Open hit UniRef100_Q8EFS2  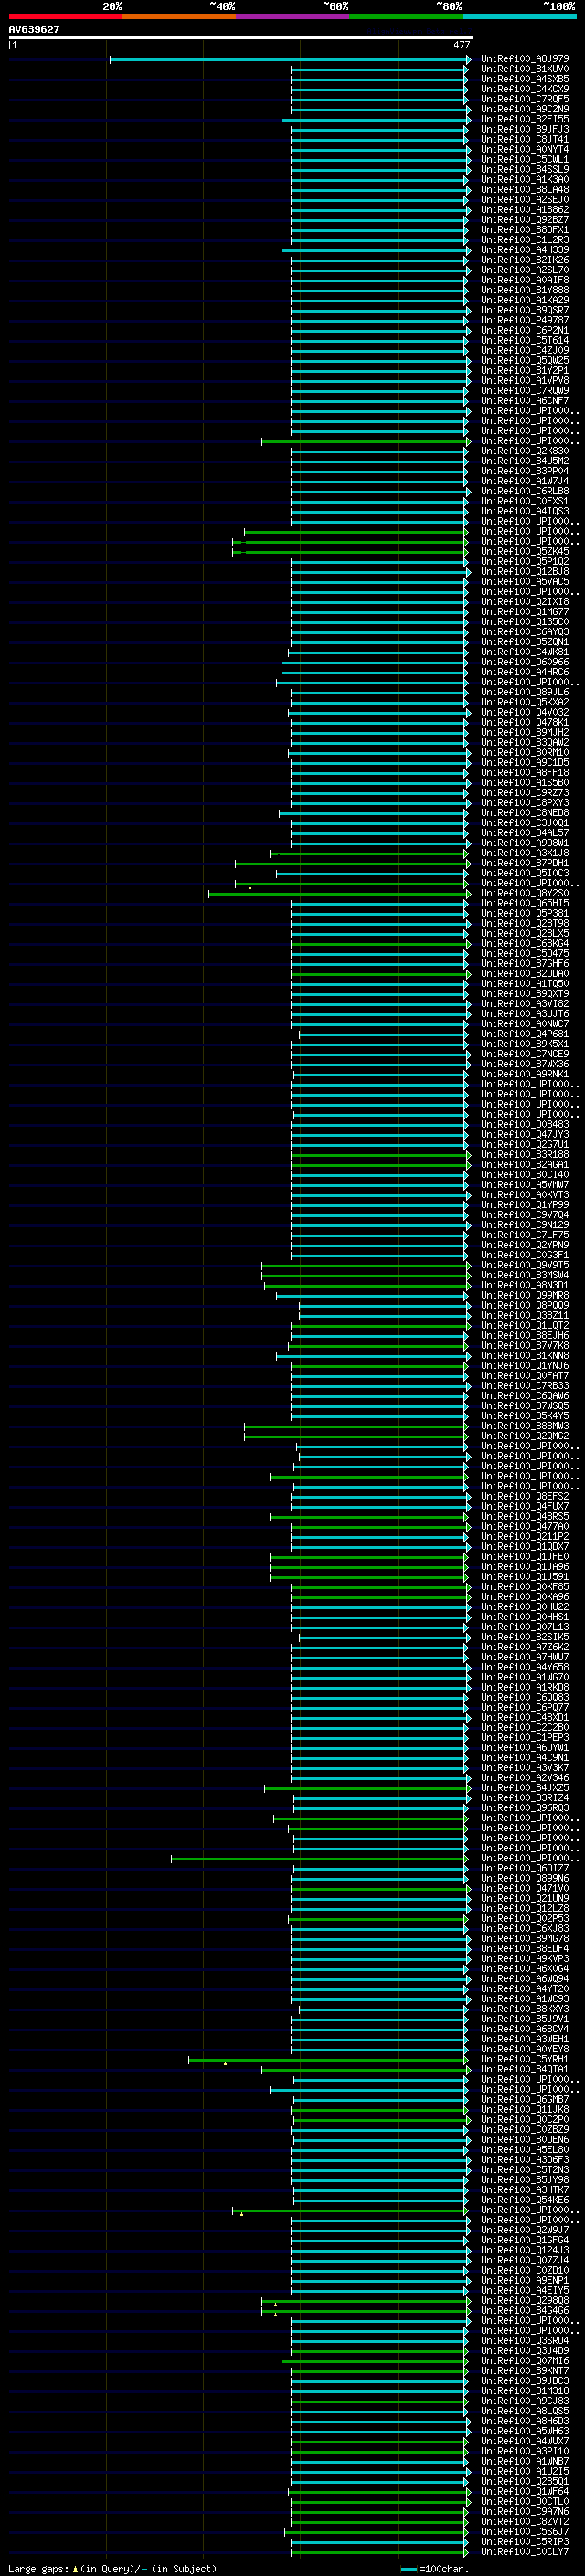(x=525, y=1496)
